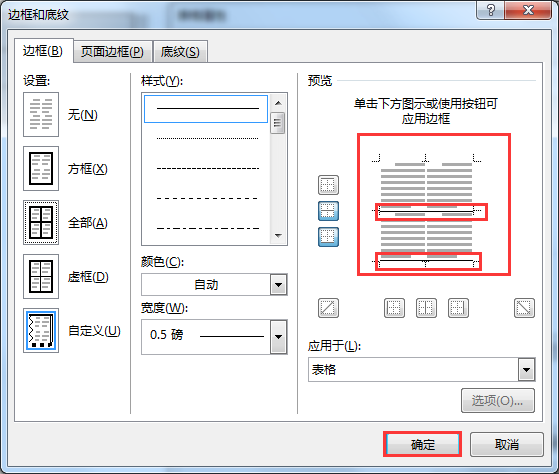Viewport: 559px width, 474px height.
Task: Select the 方框(X) box border setting icon
Action: click(x=41, y=169)
